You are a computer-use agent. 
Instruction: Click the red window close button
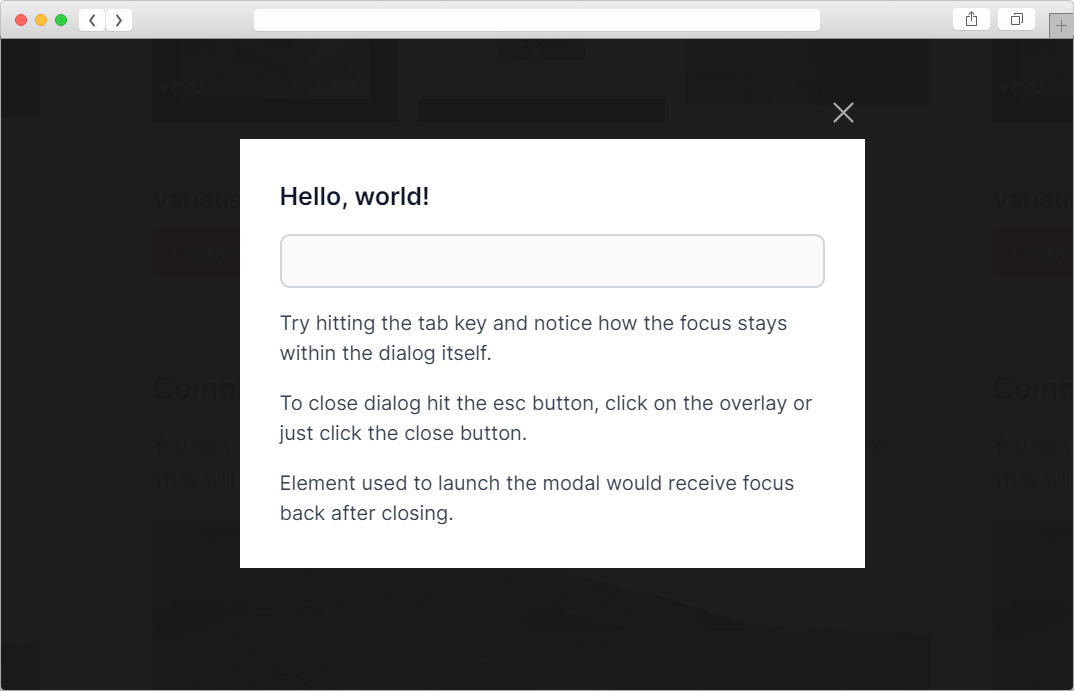point(21,20)
